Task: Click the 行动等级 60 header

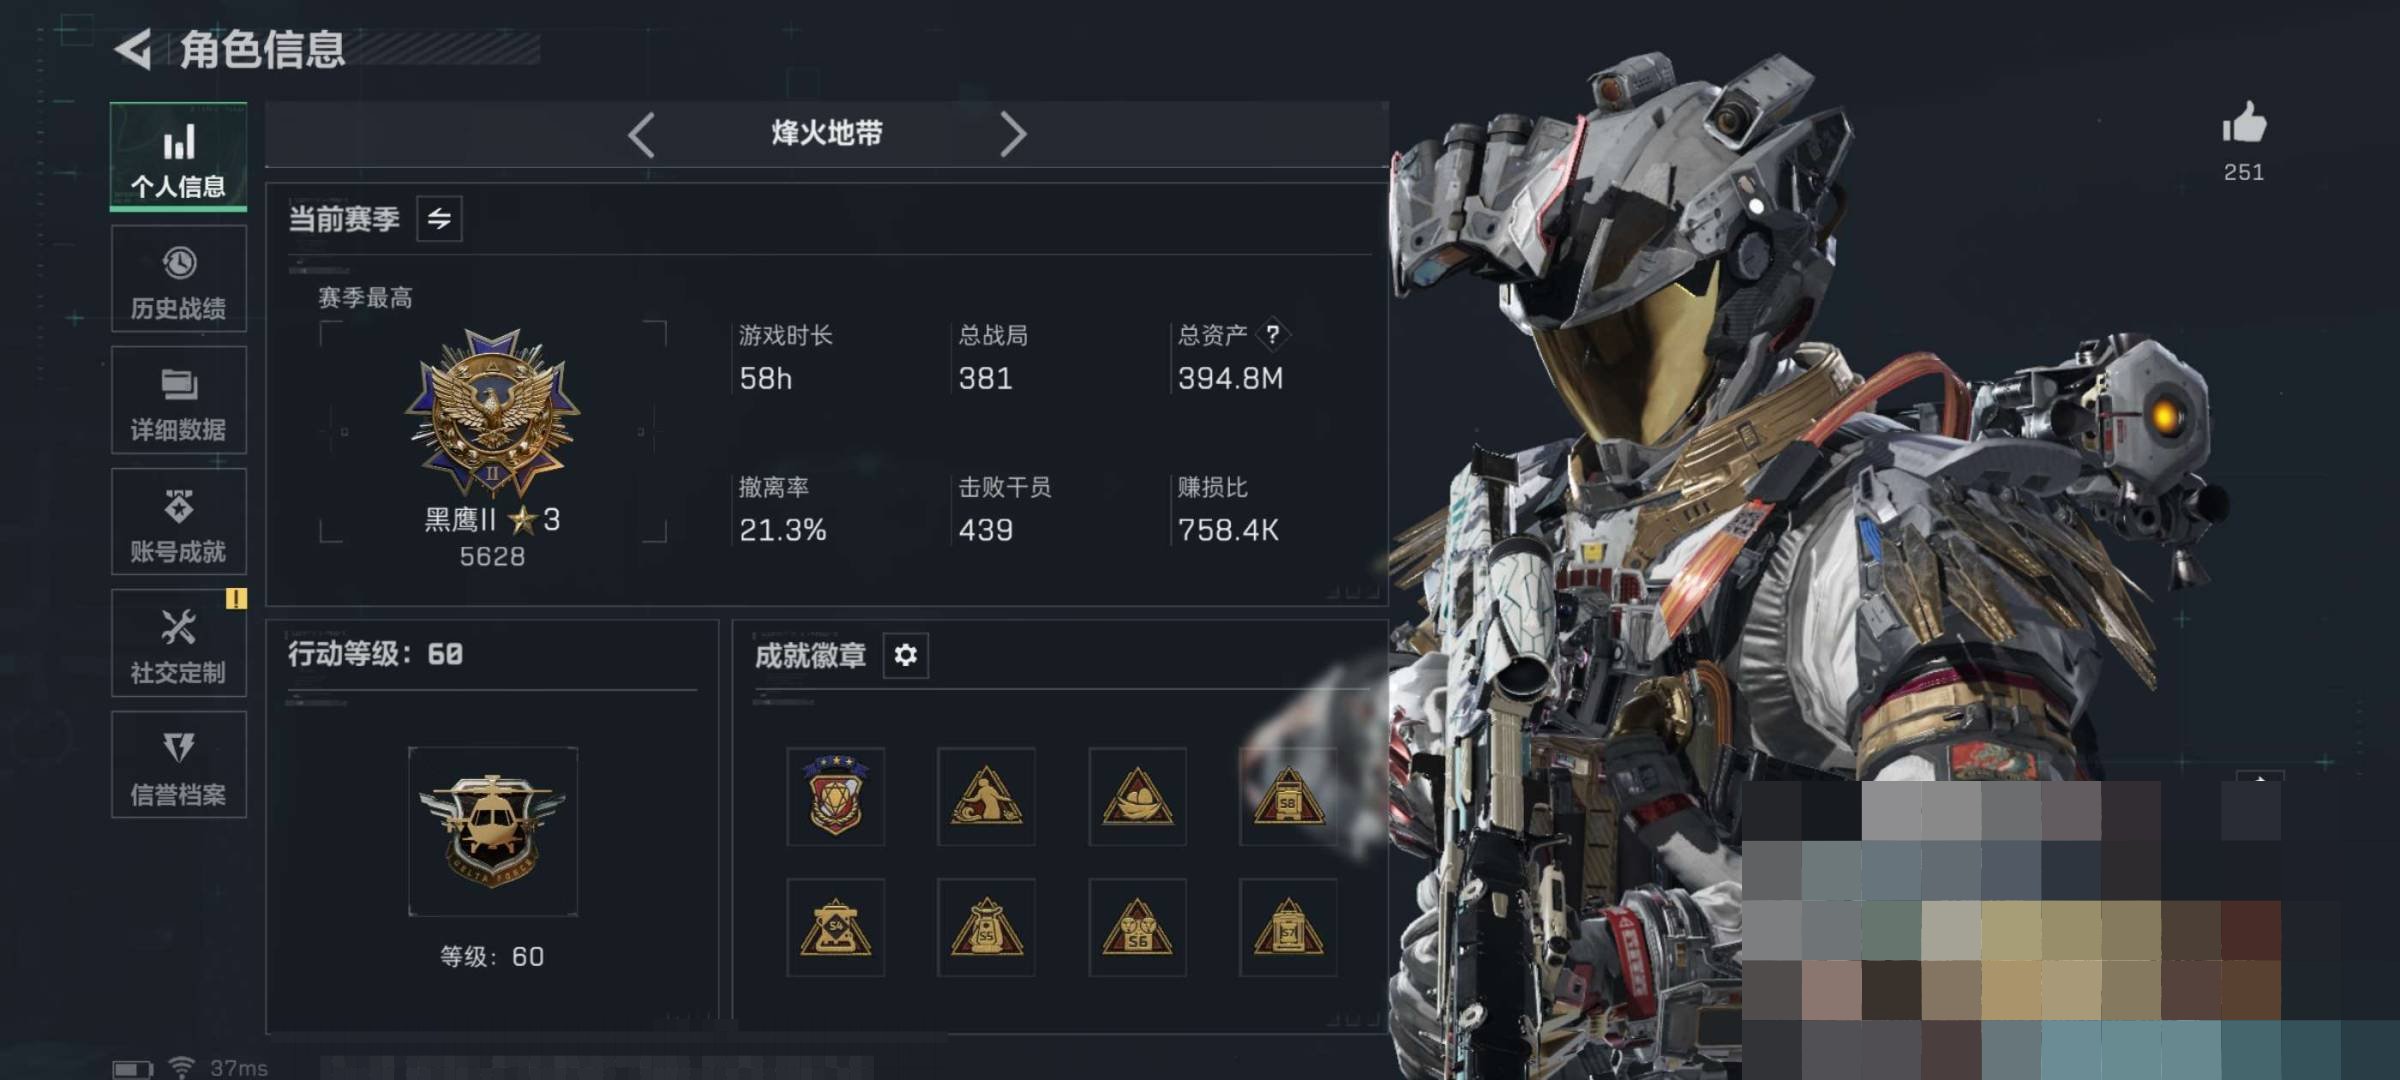Action: pos(375,654)
